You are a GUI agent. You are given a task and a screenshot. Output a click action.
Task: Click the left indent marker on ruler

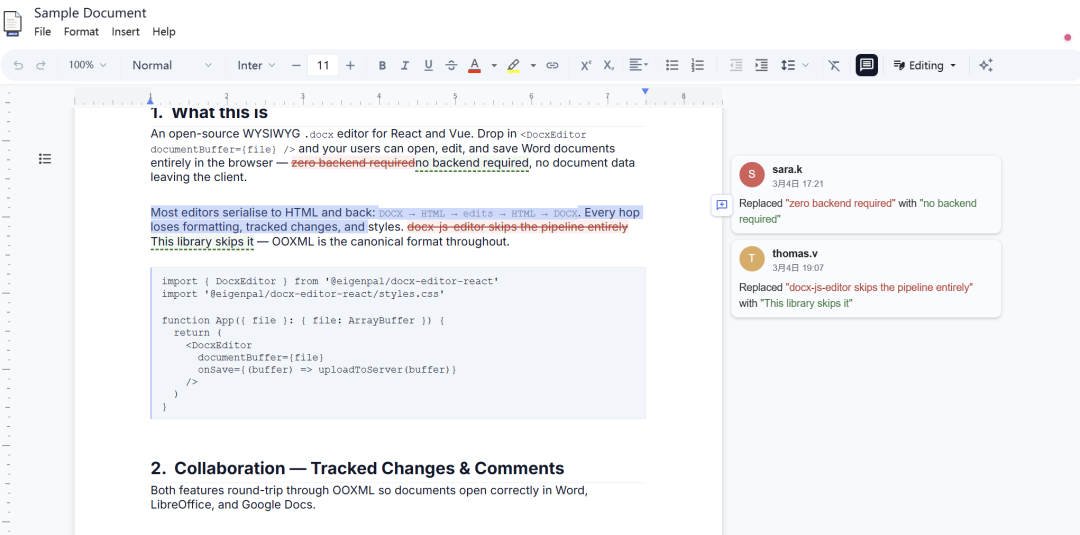point(150,101)
